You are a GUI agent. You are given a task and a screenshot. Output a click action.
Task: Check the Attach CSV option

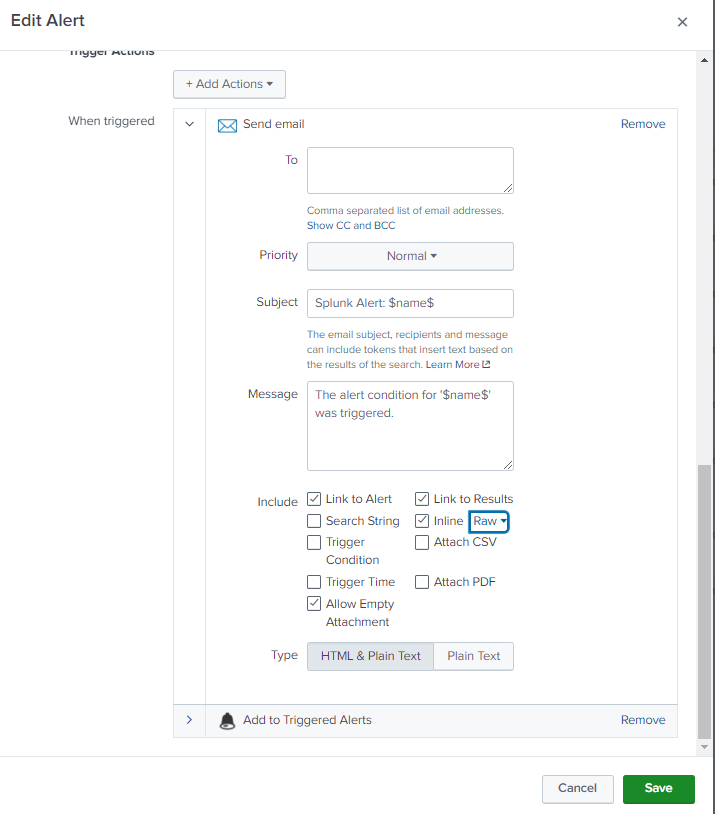[x=422, y=542]
